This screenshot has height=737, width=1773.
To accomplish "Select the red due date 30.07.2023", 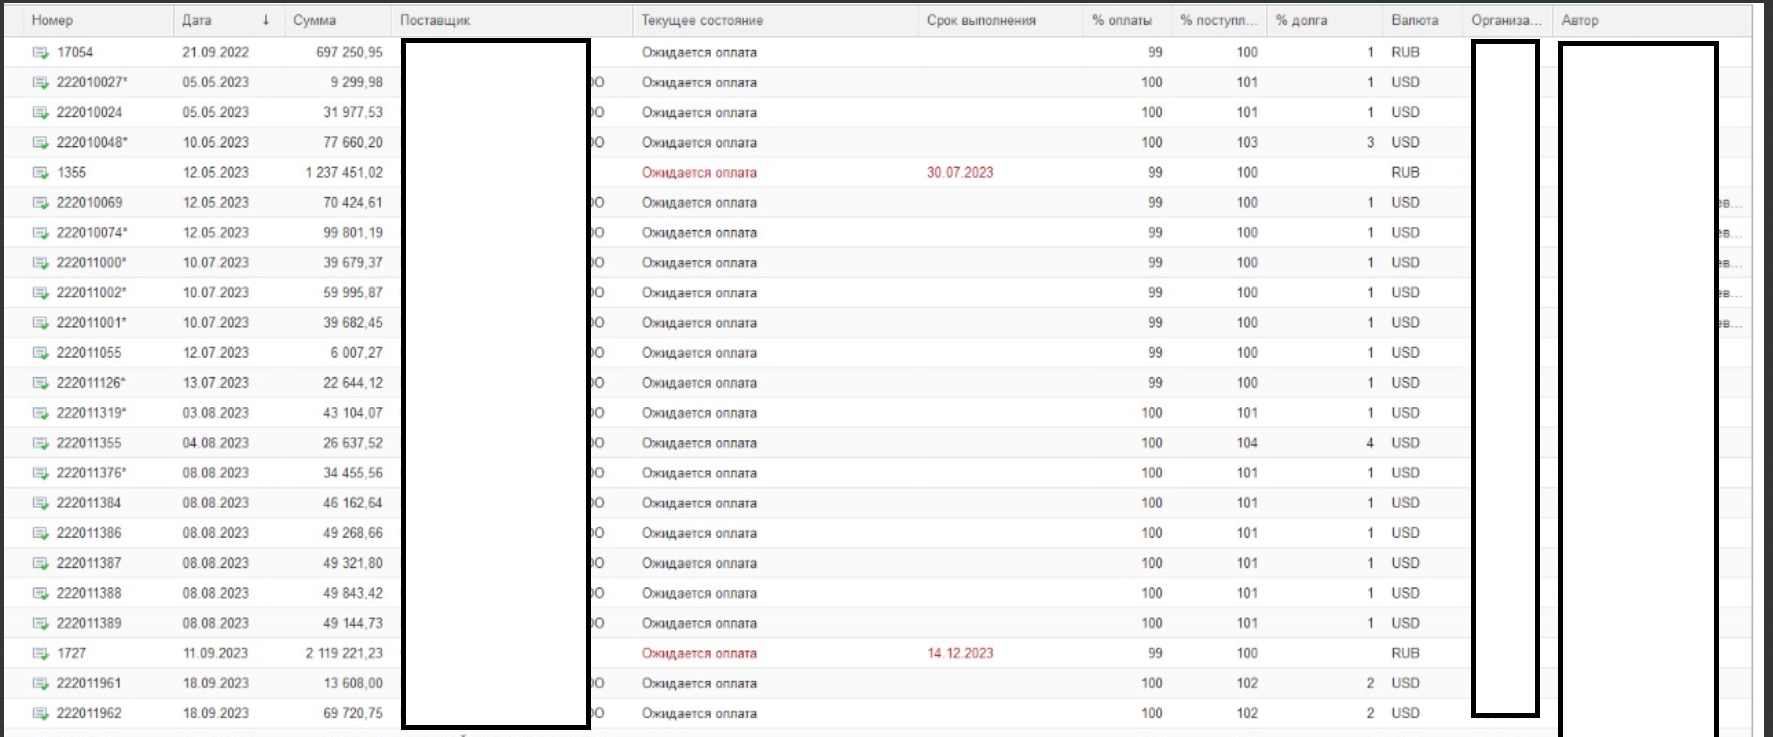I will [960, 173].
